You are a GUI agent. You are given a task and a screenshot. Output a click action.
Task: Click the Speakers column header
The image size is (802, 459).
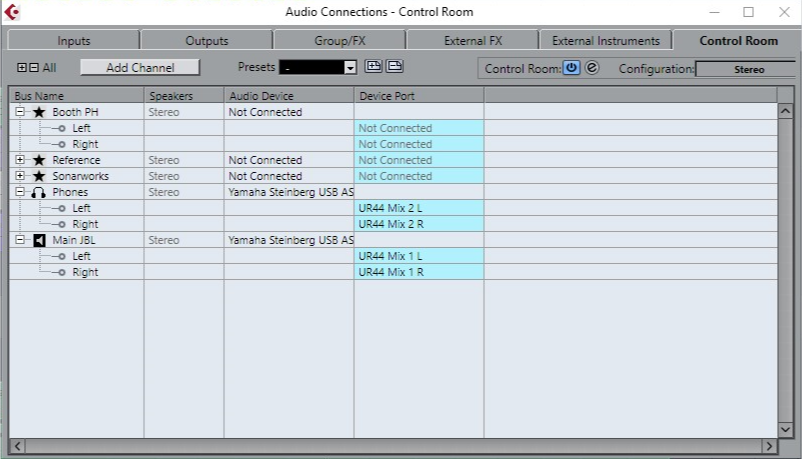pyautogui.click(x=184, y=96)
